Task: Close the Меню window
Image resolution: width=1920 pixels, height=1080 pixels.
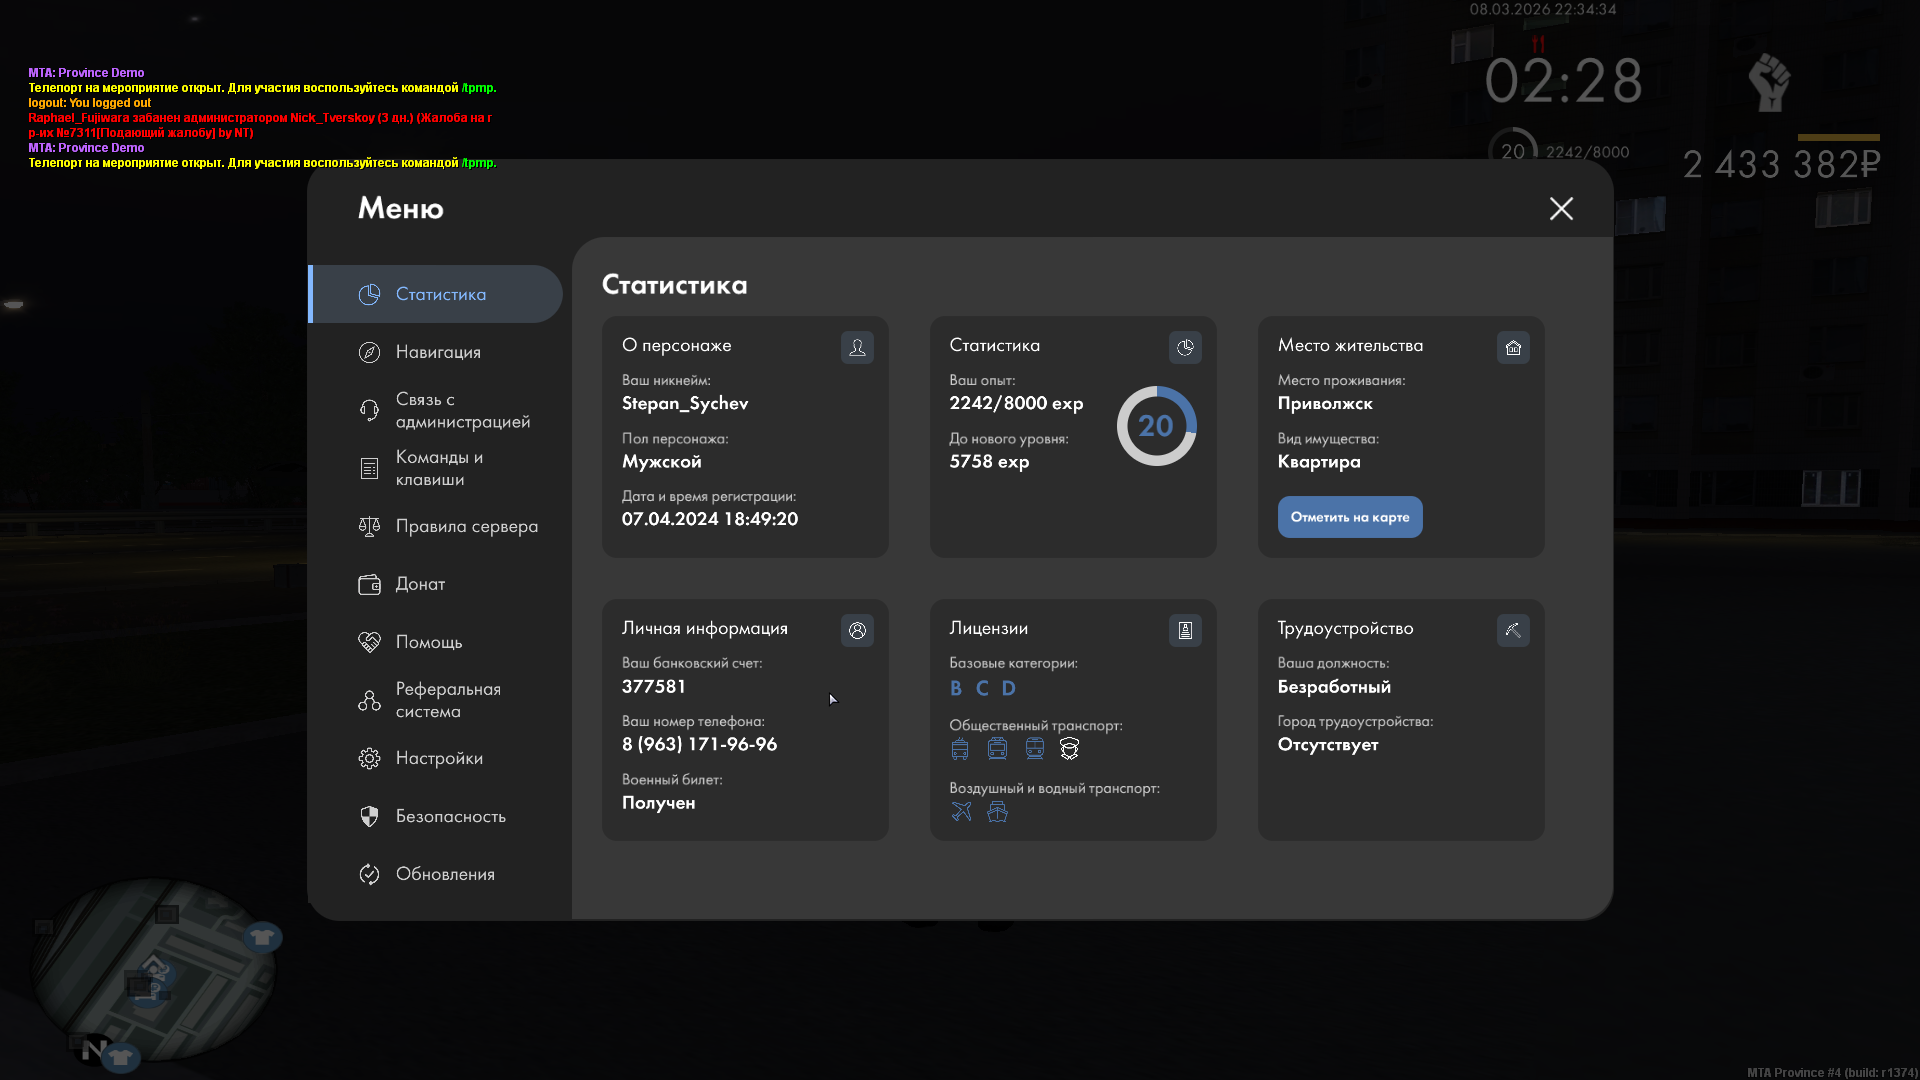Action: [1561, 208]
